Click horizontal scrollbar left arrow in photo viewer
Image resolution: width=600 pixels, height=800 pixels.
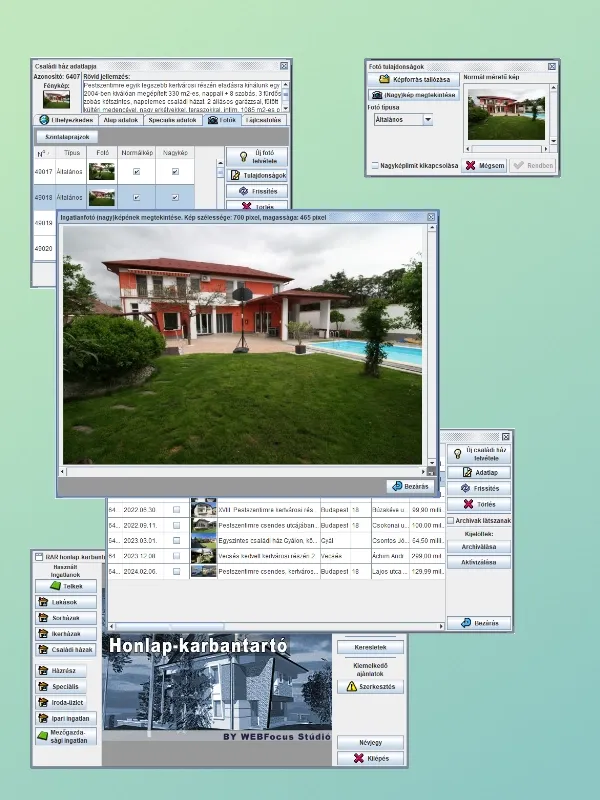coord(62,471)
